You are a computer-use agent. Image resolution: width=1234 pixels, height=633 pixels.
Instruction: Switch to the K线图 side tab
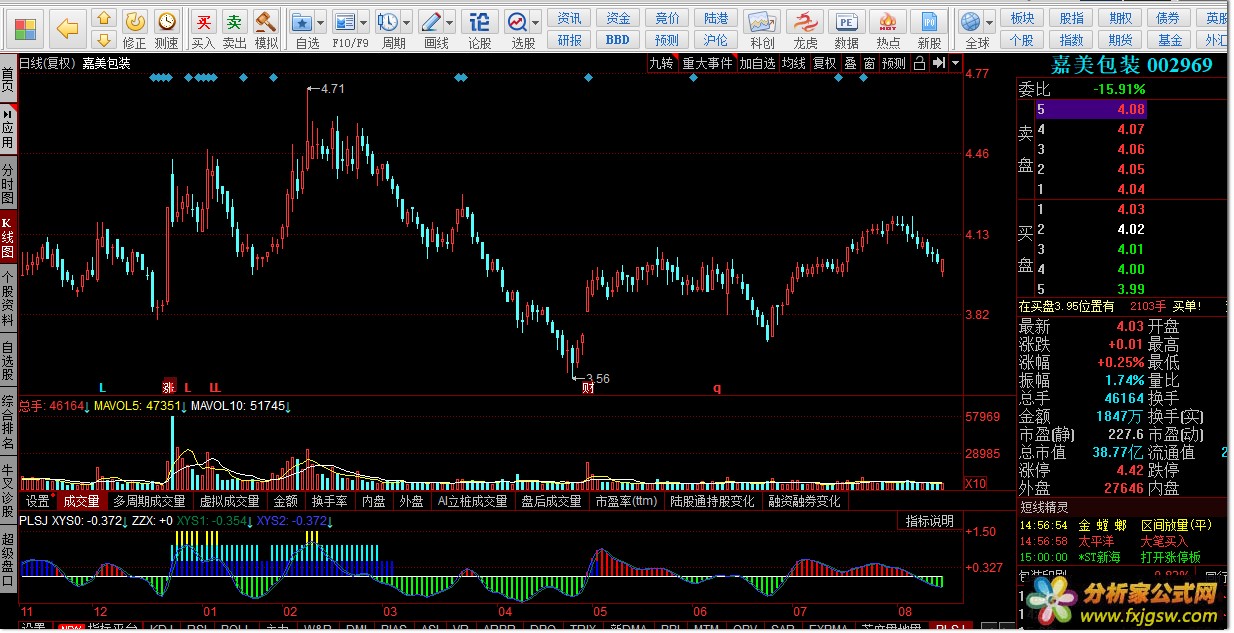(x=8, y=236)
